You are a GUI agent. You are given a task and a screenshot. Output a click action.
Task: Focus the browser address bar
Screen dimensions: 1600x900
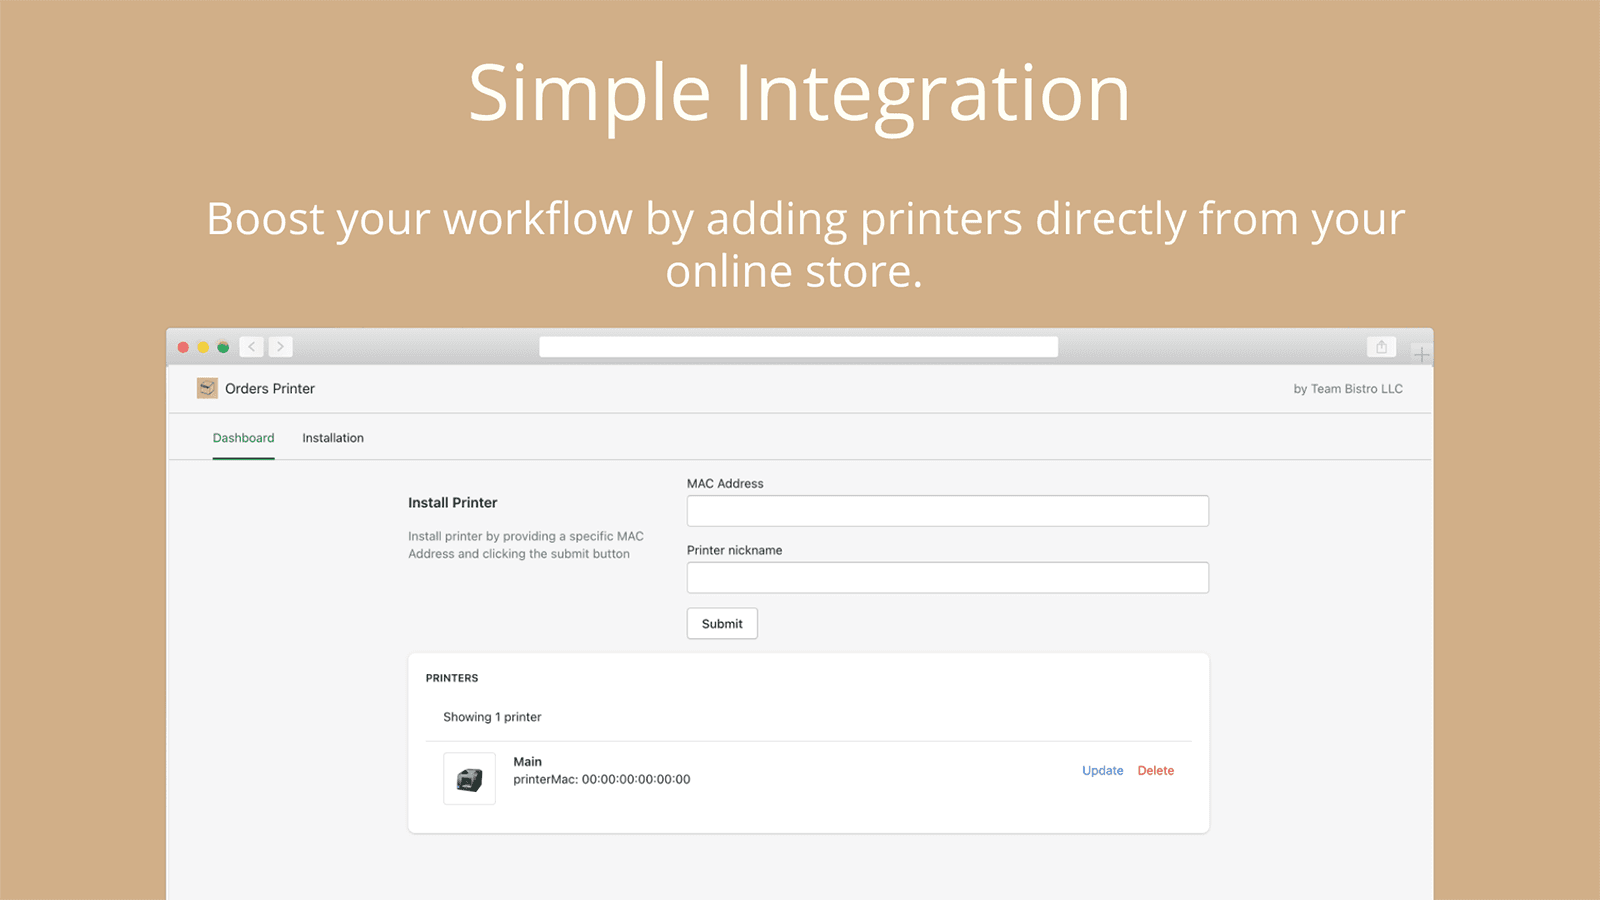pos(798,347)
